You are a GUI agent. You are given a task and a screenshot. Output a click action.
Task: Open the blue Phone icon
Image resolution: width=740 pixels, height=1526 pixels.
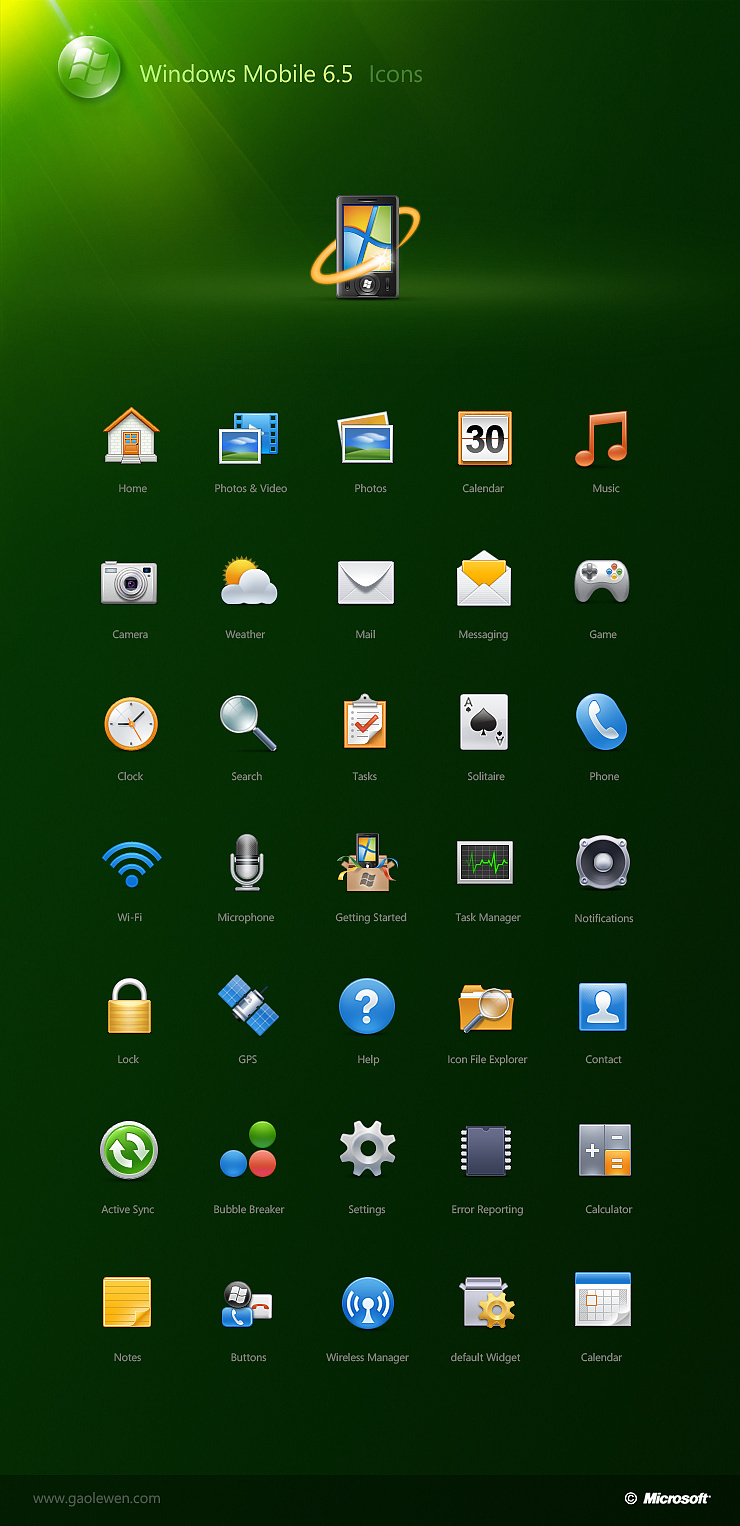tap(602, 722)
